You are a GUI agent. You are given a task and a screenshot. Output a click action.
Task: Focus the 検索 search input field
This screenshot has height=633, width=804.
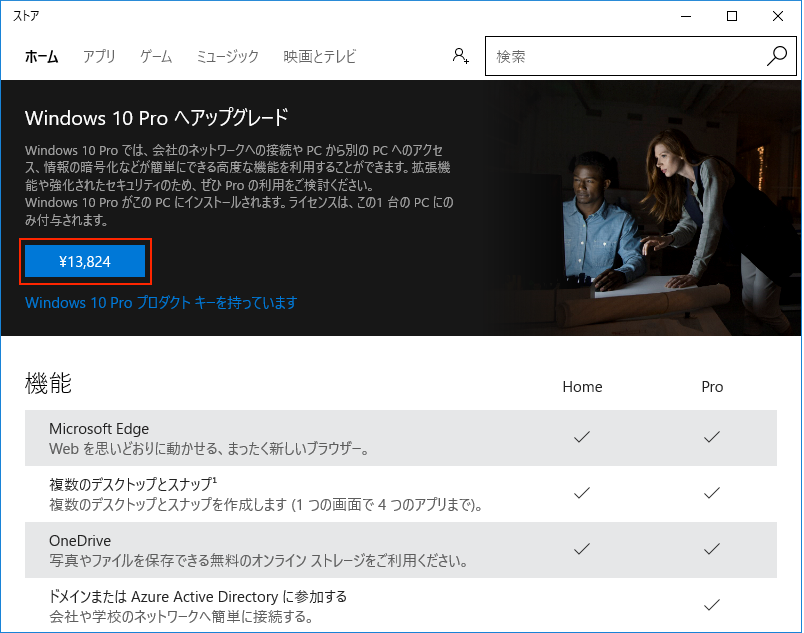coord(625,57)
